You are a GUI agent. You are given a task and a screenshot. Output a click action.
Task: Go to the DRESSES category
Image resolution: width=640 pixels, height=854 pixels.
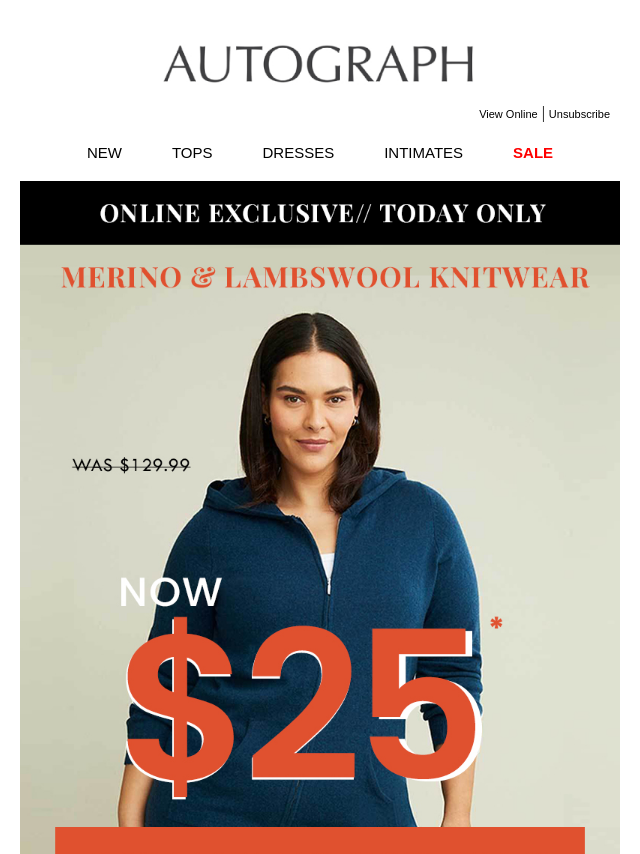click(x=298, y=153)
